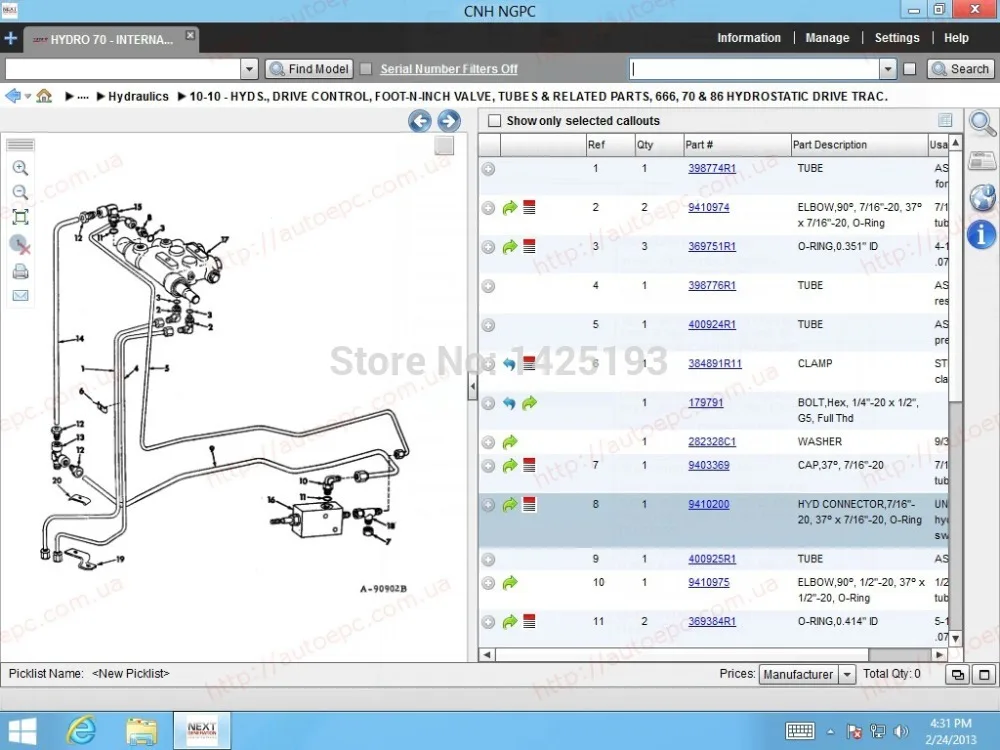Open part number 9410200 link
This screenshot has width=1000, height=750.
coord(709,504)
